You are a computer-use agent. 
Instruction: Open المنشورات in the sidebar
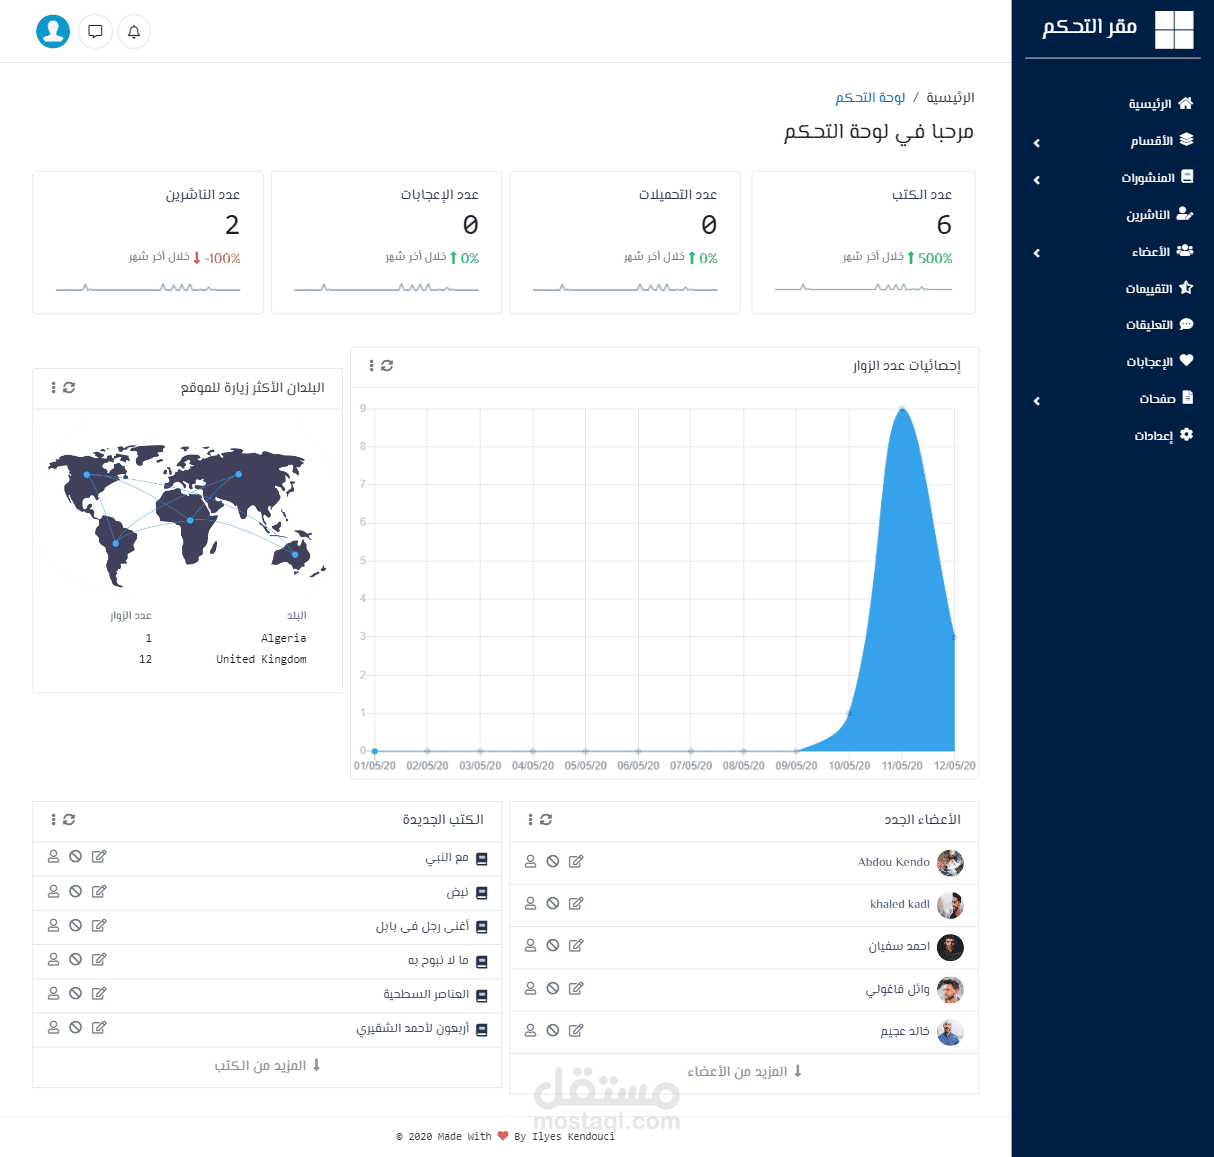pyautogui.click(x=1157, y=178)
